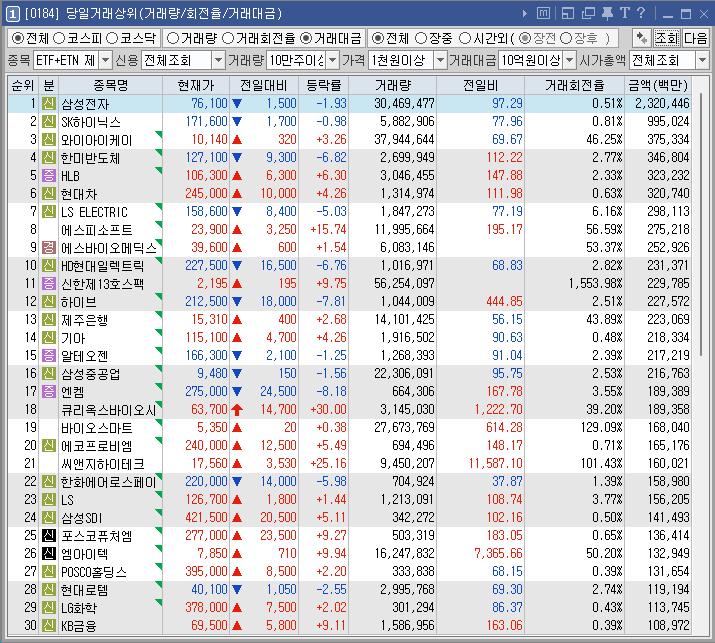The image size is (715, 643).
Task: Click the 신 badge in the LG화학 row
Action: tap(49, 607)
